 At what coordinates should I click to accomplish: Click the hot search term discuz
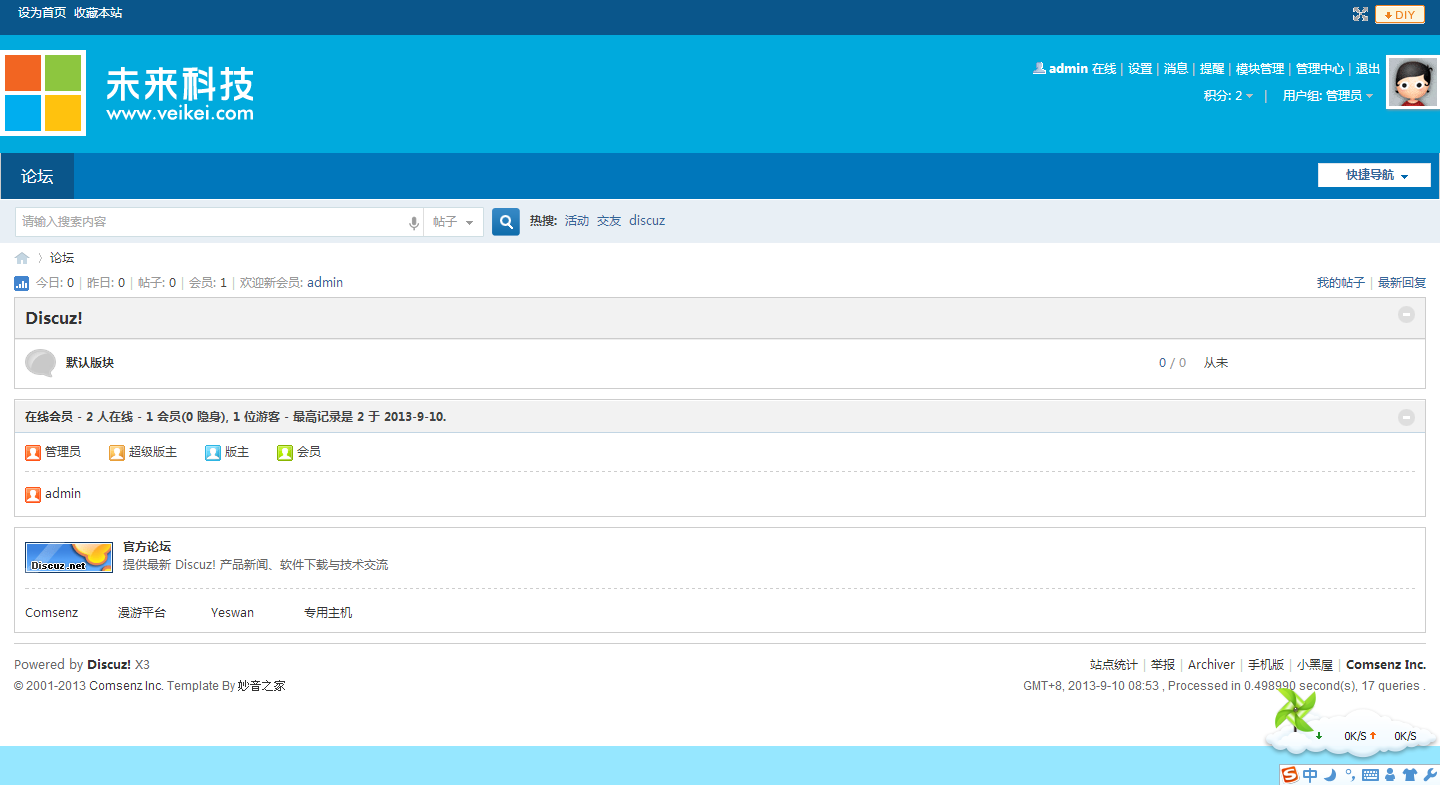point(647,221)
